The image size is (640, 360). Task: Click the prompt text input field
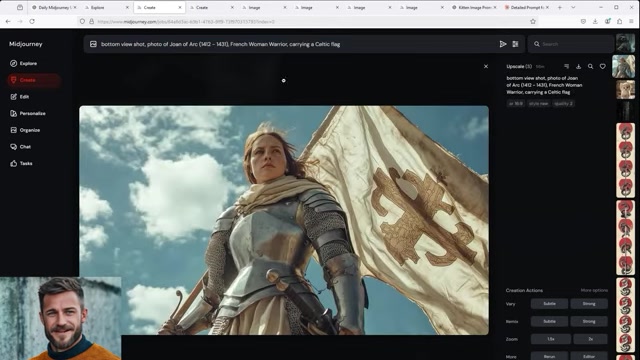298,44
